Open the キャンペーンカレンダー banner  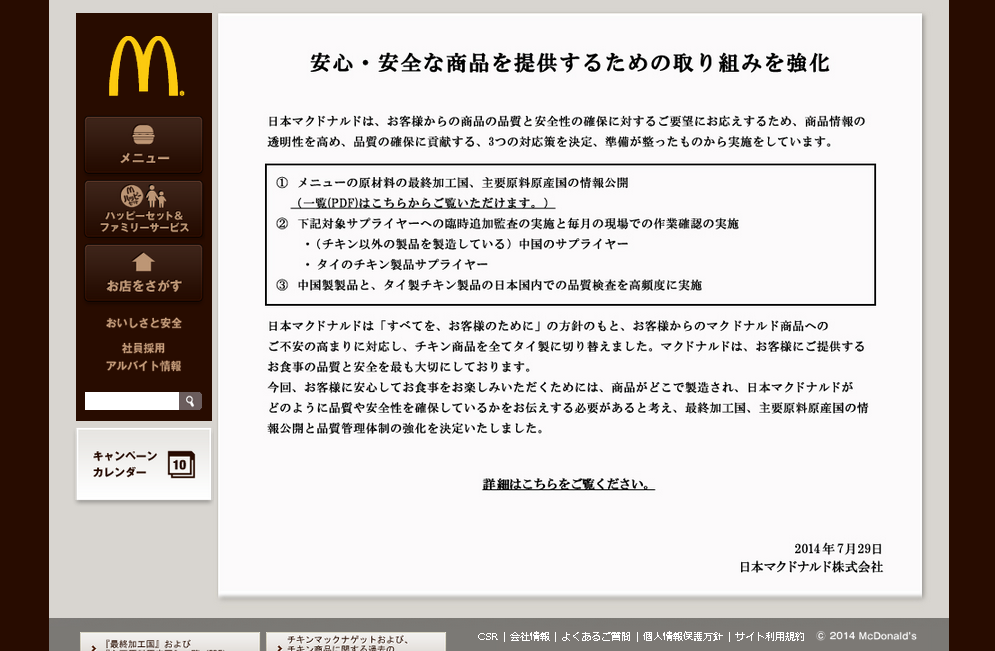pos(143,464)
